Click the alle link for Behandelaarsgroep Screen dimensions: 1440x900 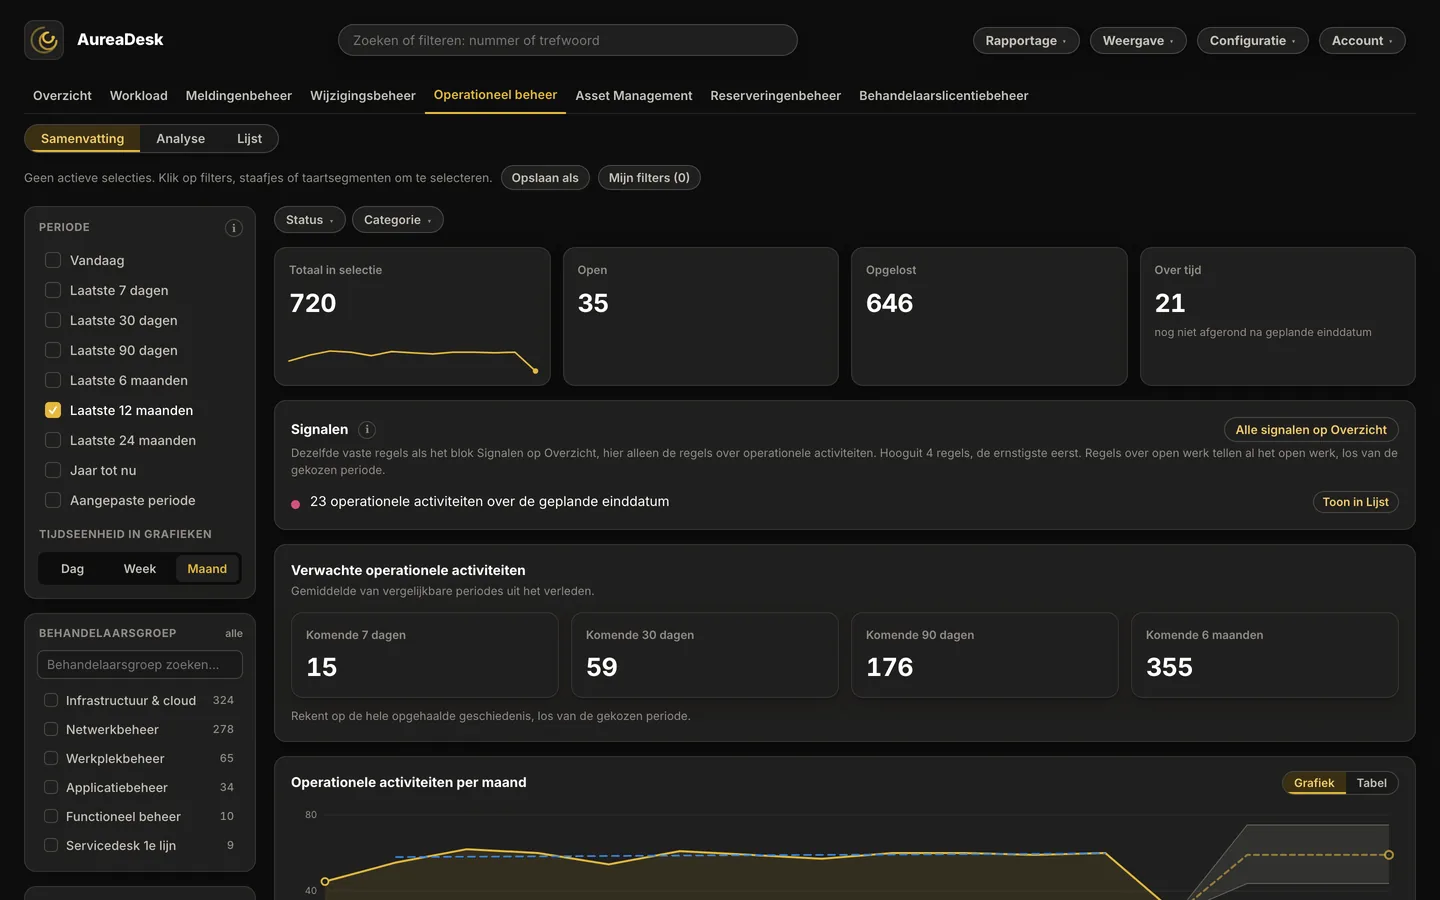pyautogui.click(x=234, y=634)
